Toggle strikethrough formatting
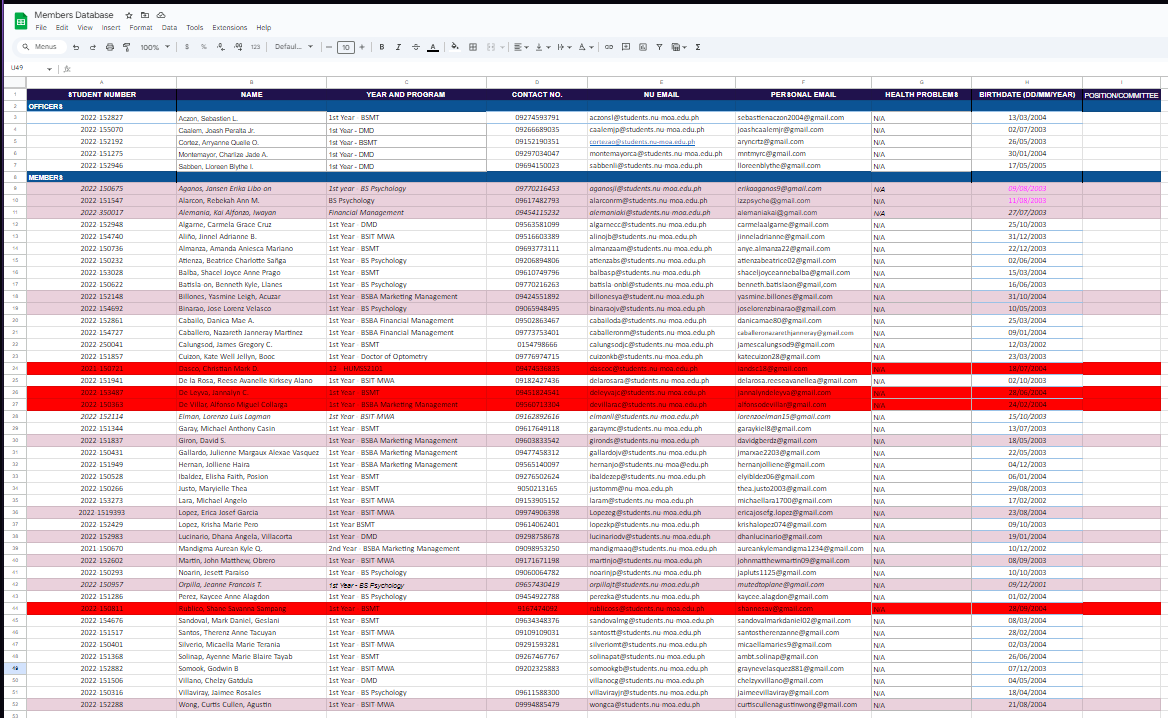 (416, 47)
